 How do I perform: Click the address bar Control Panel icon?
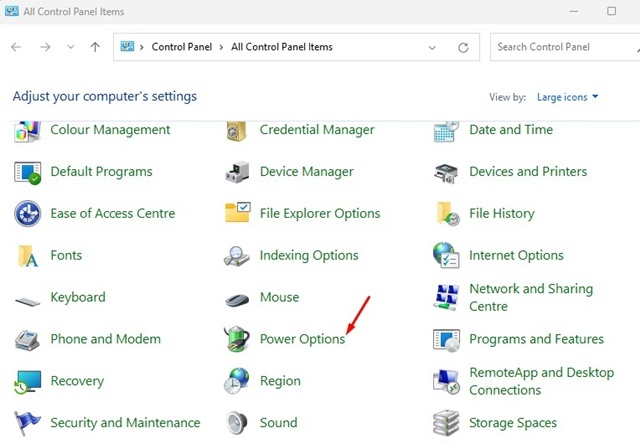tap(127, 46)
